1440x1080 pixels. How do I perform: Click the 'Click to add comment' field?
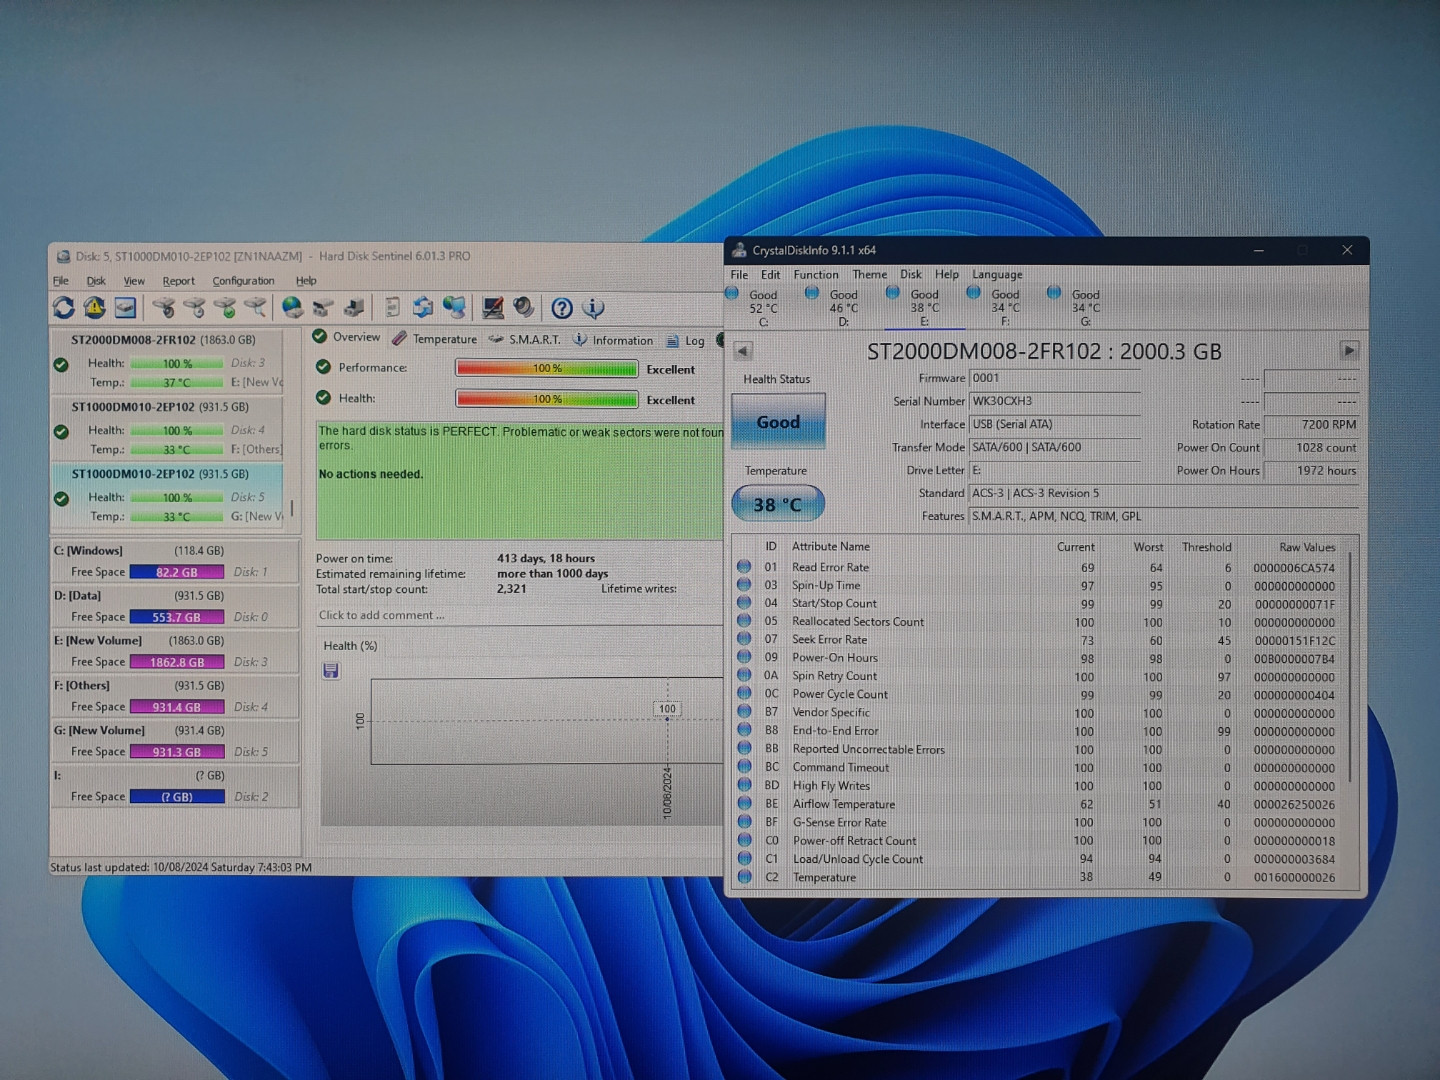518,615
